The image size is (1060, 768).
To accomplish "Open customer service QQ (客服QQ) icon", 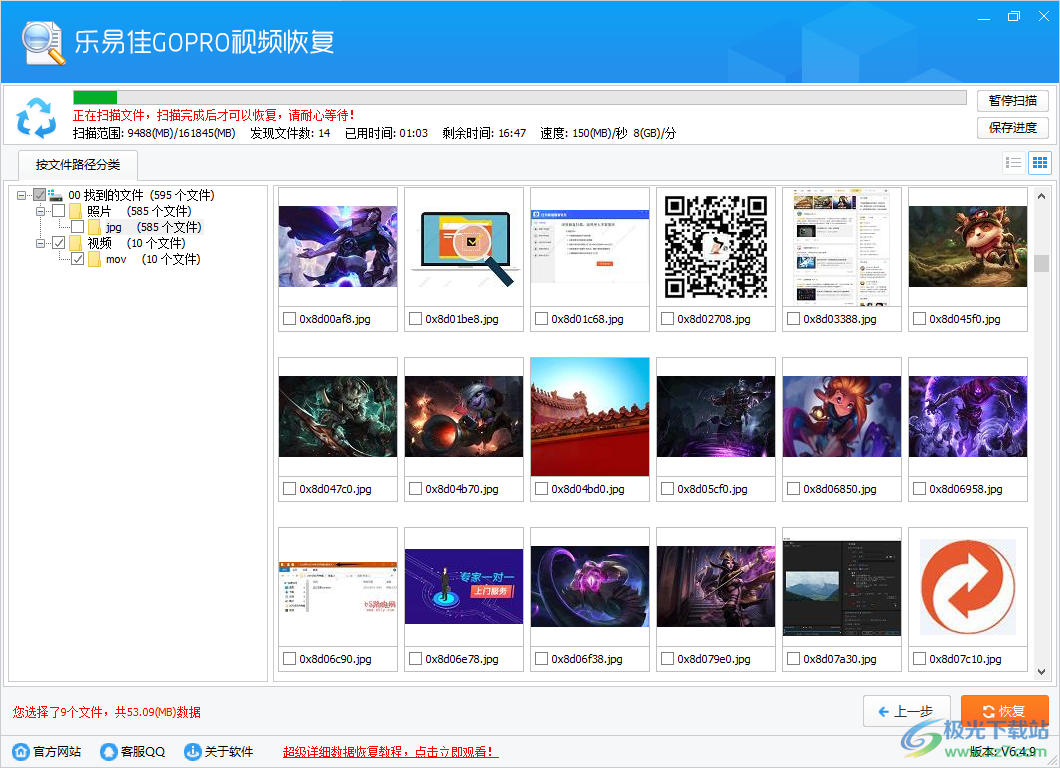I will pyautogui.click(x=108, y=751).
